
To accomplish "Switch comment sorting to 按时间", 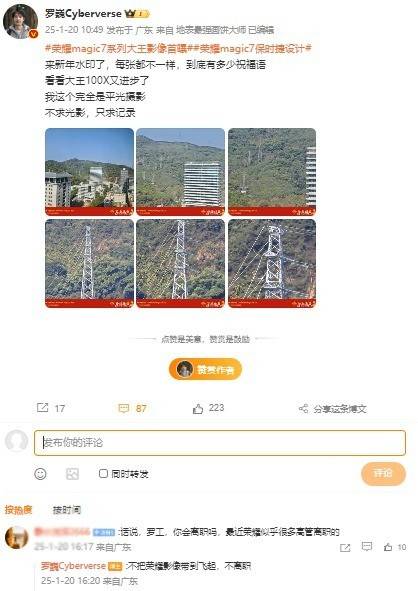I will 67,510.
